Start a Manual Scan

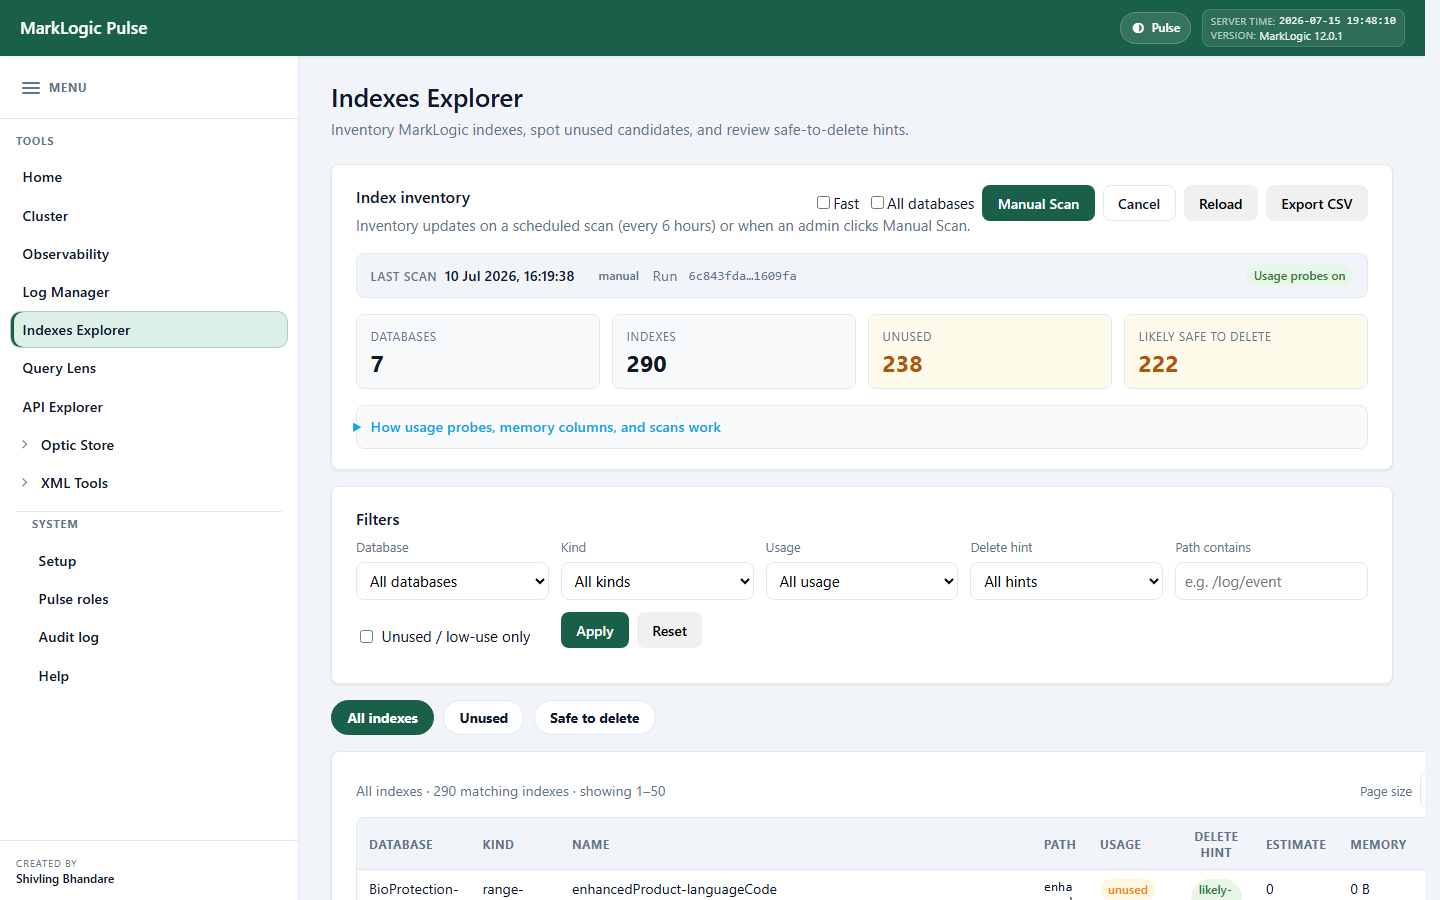(x=1038, y=203)
